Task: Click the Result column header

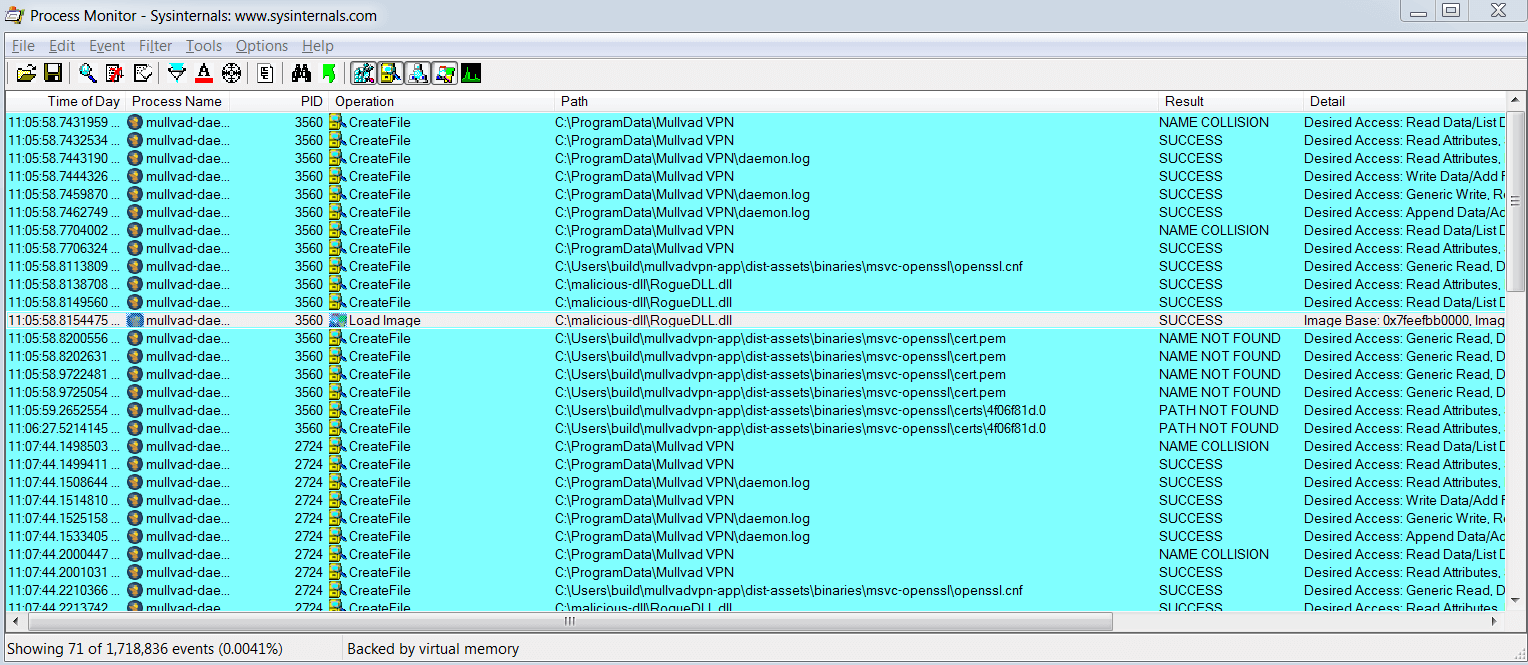Action: tap(1231, 101)
